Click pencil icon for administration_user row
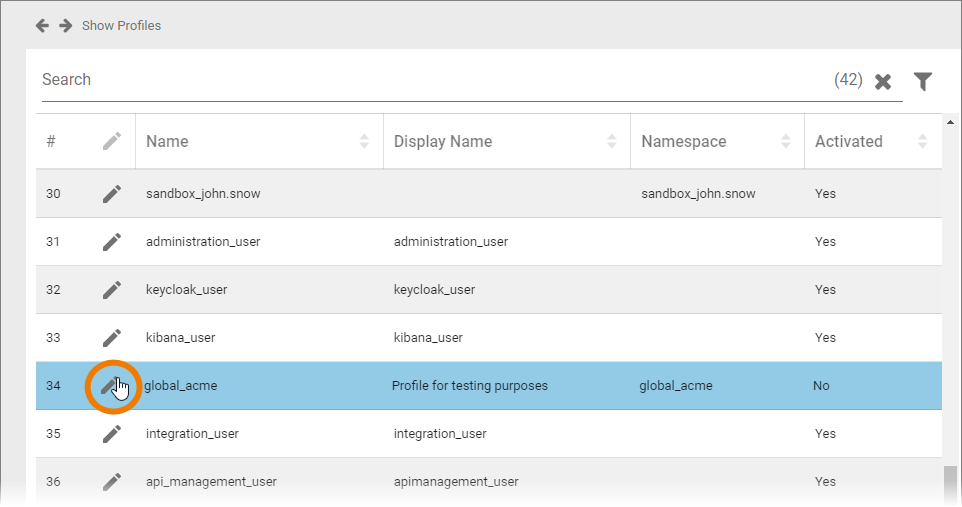962x507 pixels. point(112,242)
